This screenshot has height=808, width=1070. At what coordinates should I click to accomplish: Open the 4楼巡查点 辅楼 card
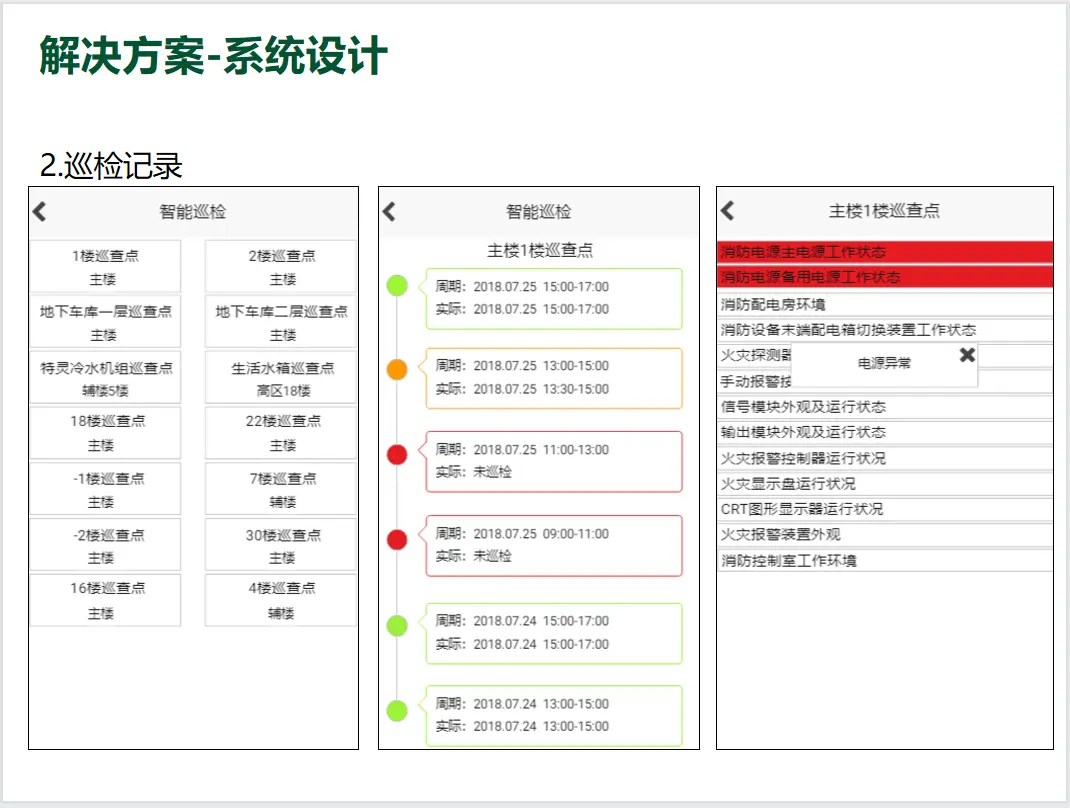pos(281,601)
